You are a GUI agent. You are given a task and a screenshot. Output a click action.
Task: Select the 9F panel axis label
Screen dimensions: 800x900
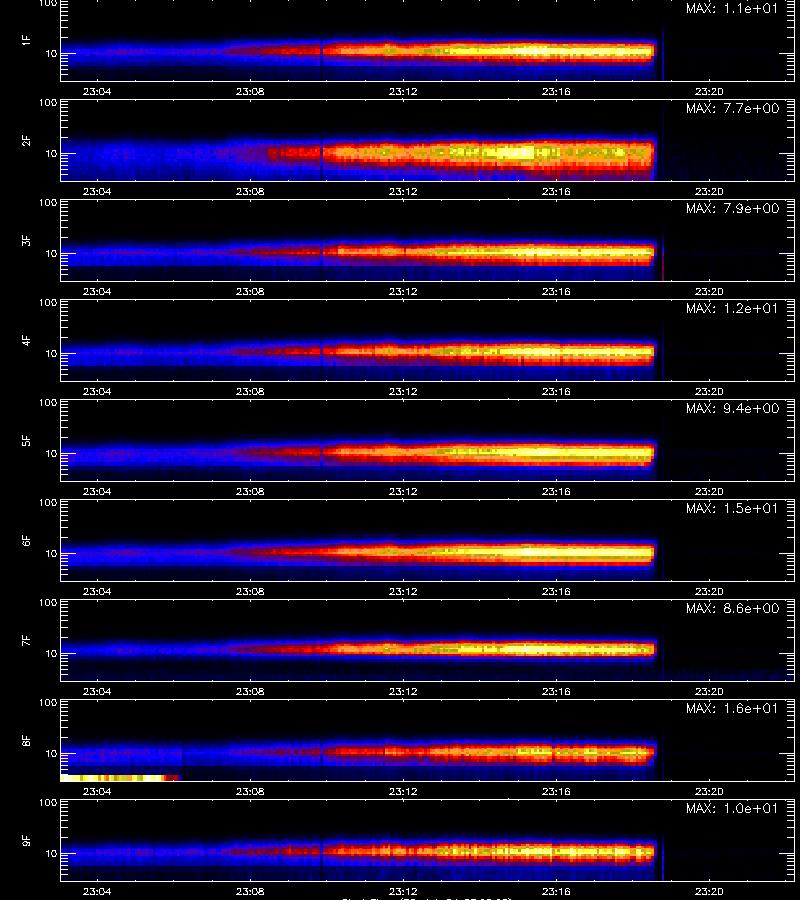point(26,840)
